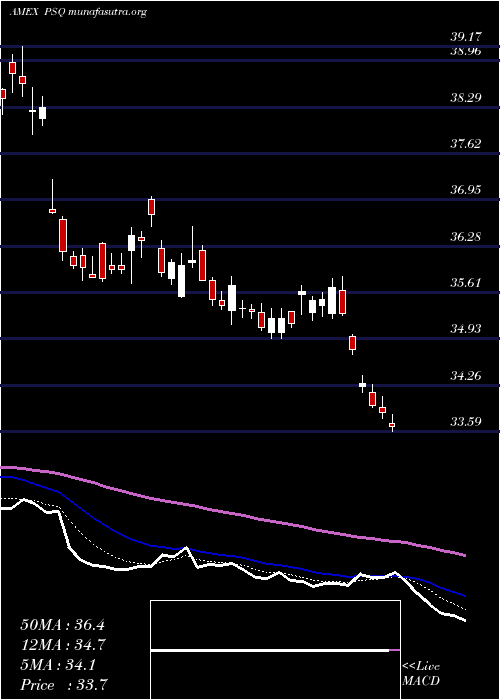Click the 34.93 price label
The width and height of the screenshot is (500, 700).
pyautogui.click(x=466, y=329)
